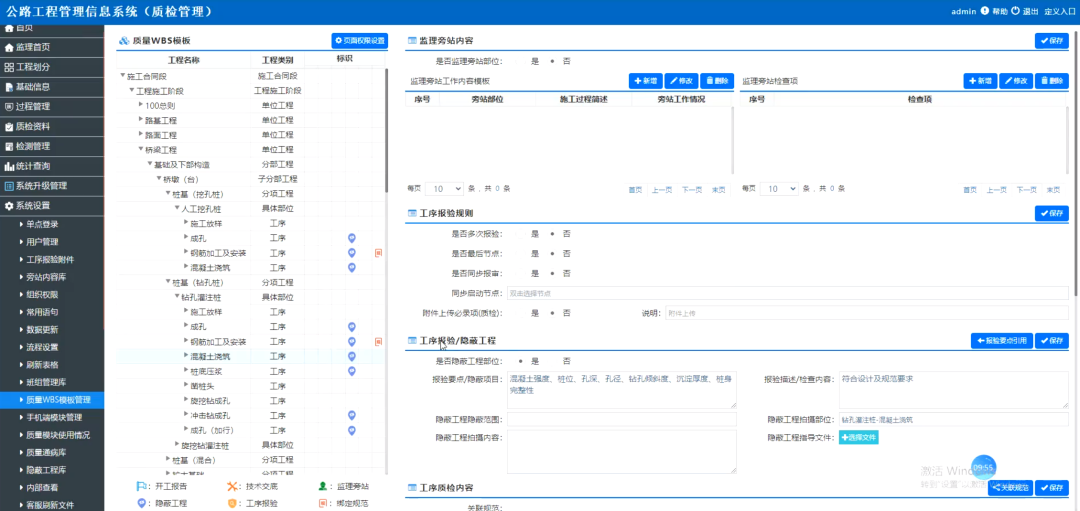Screen dimensions: 1080x511
Task: Expand the 旋挖钻灌注桩 tree node
Action: coord(176,445)
